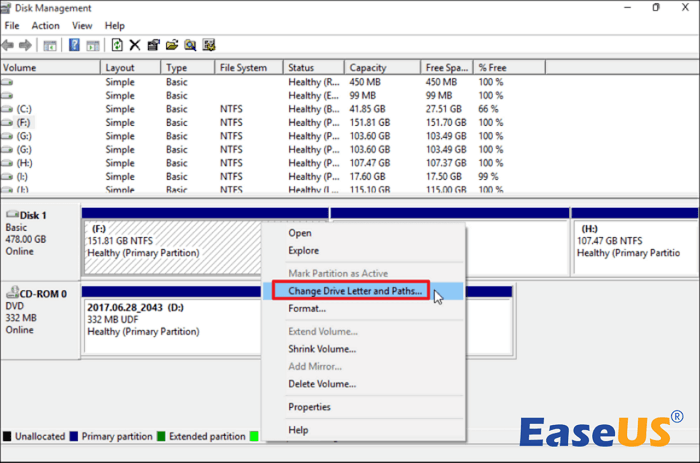
Task: Click Delete Volume in context menu
Action: (x=322, y=383)
